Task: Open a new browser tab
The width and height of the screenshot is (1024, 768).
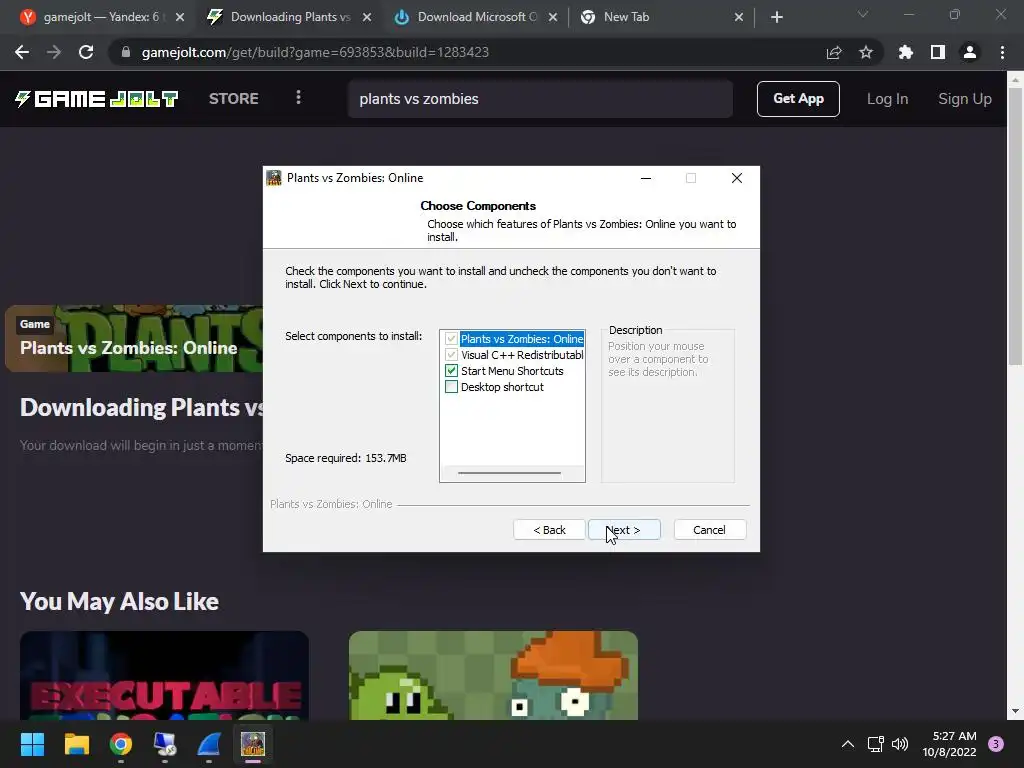Action: tap(776, 17)
